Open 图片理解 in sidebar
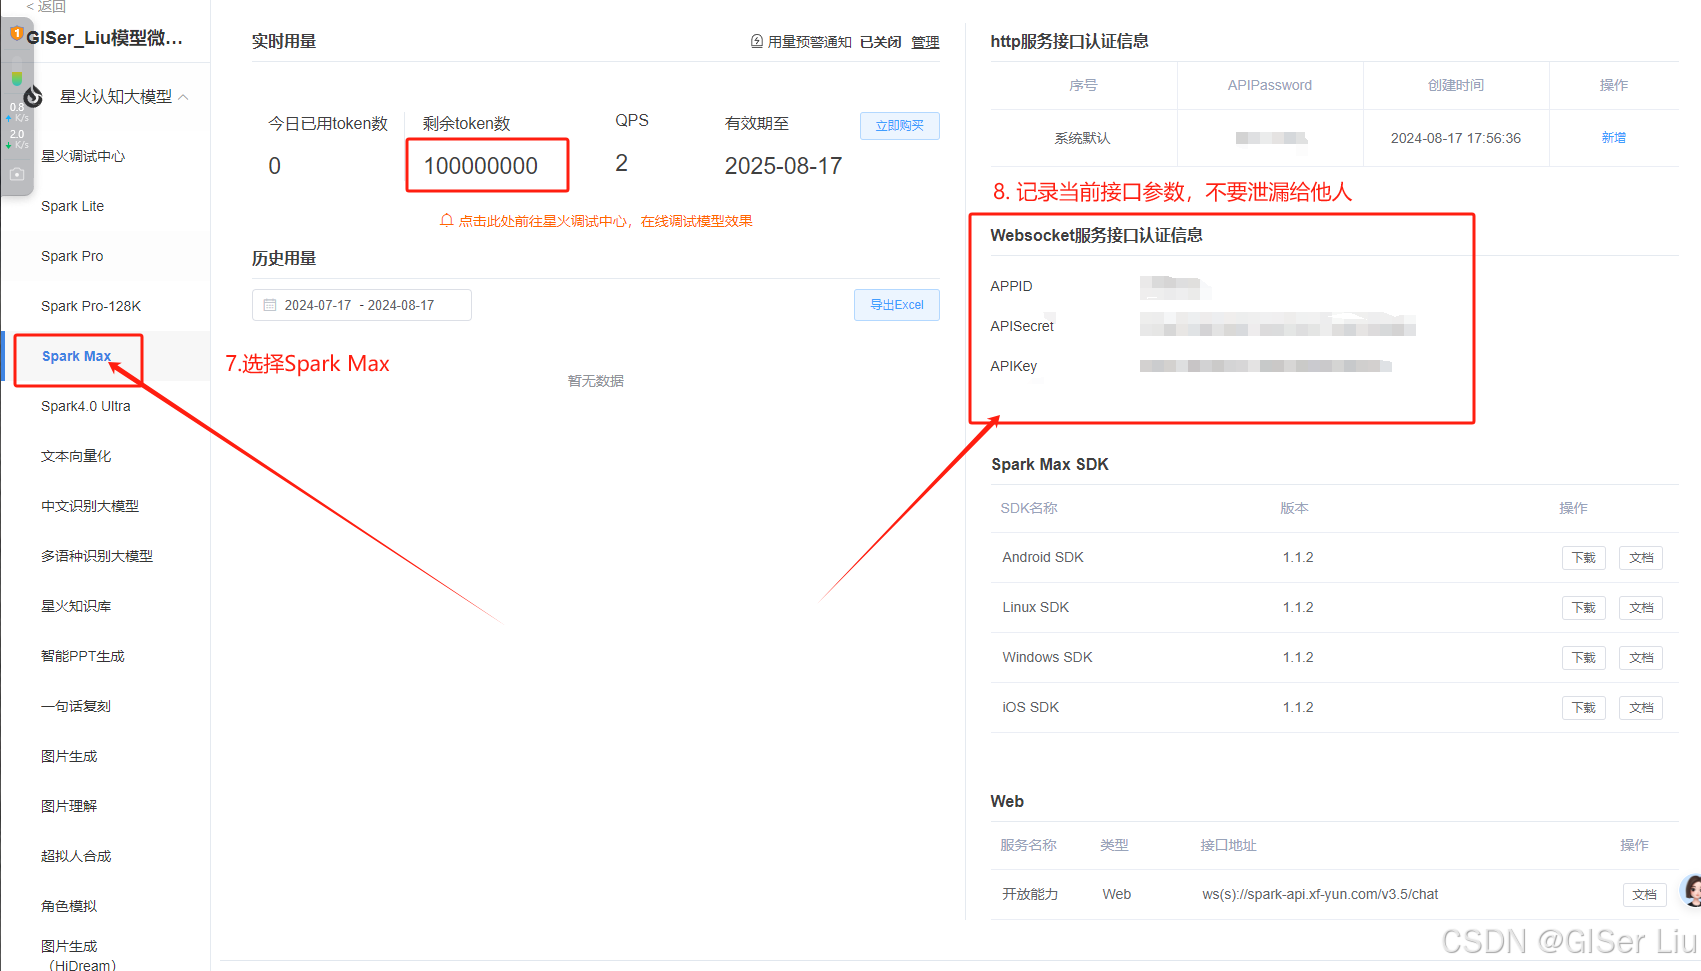The height and width of the screenshot is (971, 1701). 69,806
